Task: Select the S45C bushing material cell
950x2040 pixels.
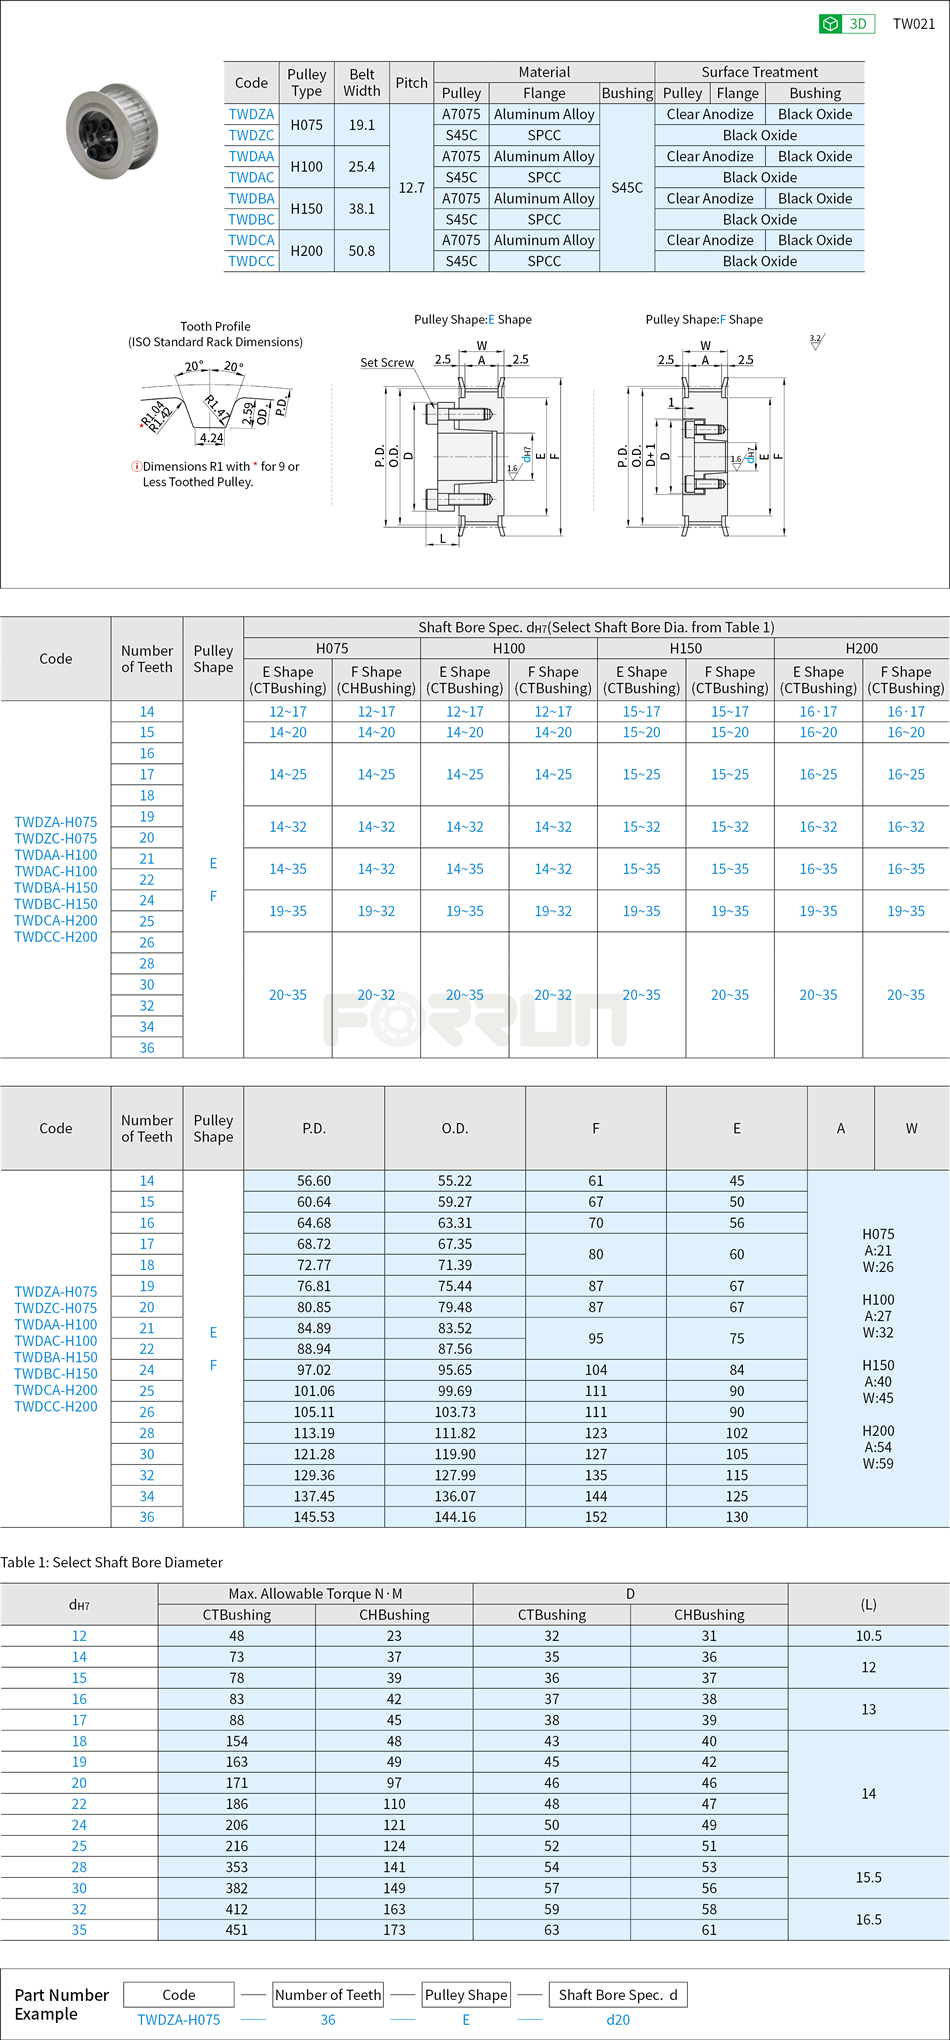Action: 627,187
